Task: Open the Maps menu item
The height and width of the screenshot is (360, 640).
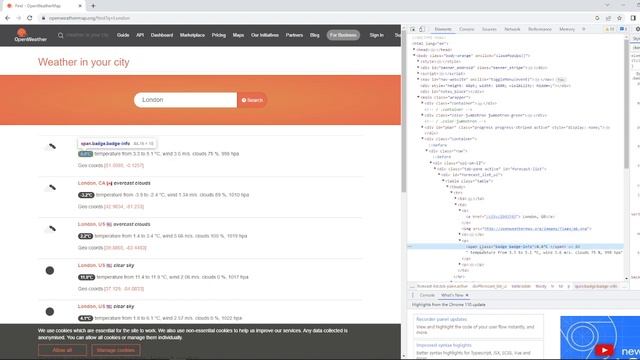Action: pos(238,35)
